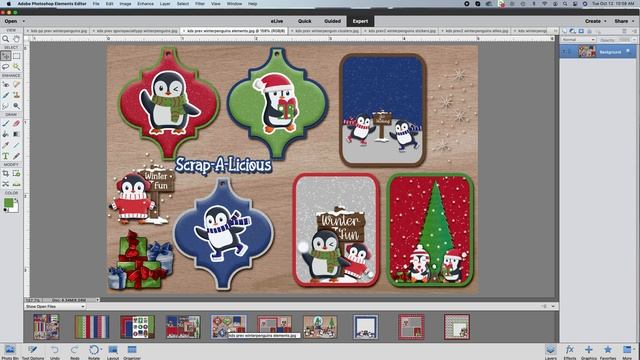Select the Gradient tool
This screenshot has height=360, width=640.
click(x=16, y=134)
